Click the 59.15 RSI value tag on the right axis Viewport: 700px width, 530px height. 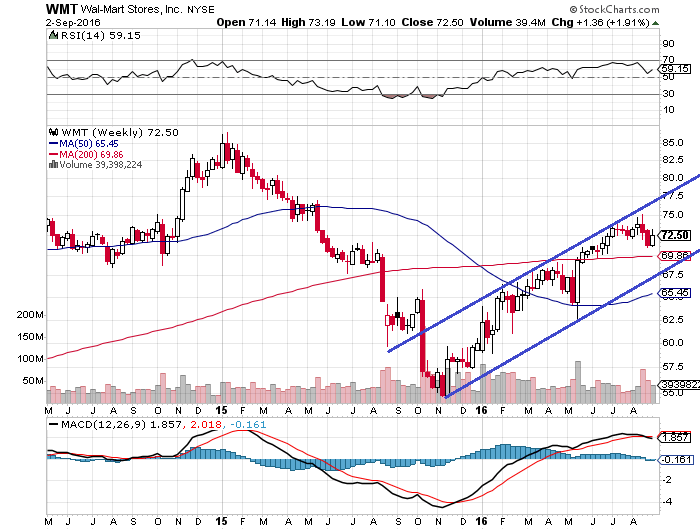click(x=675, y=69)
